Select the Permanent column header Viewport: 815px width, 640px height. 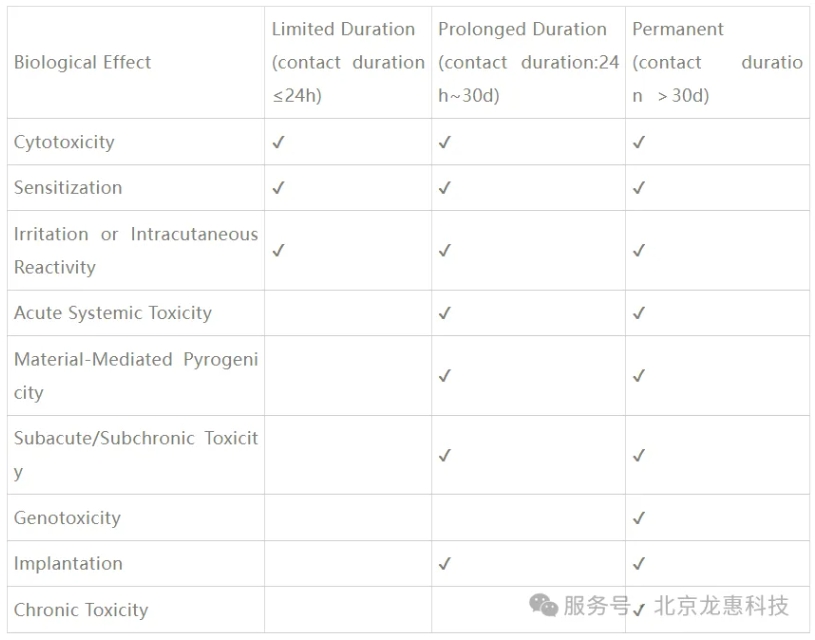pos(717,62)
